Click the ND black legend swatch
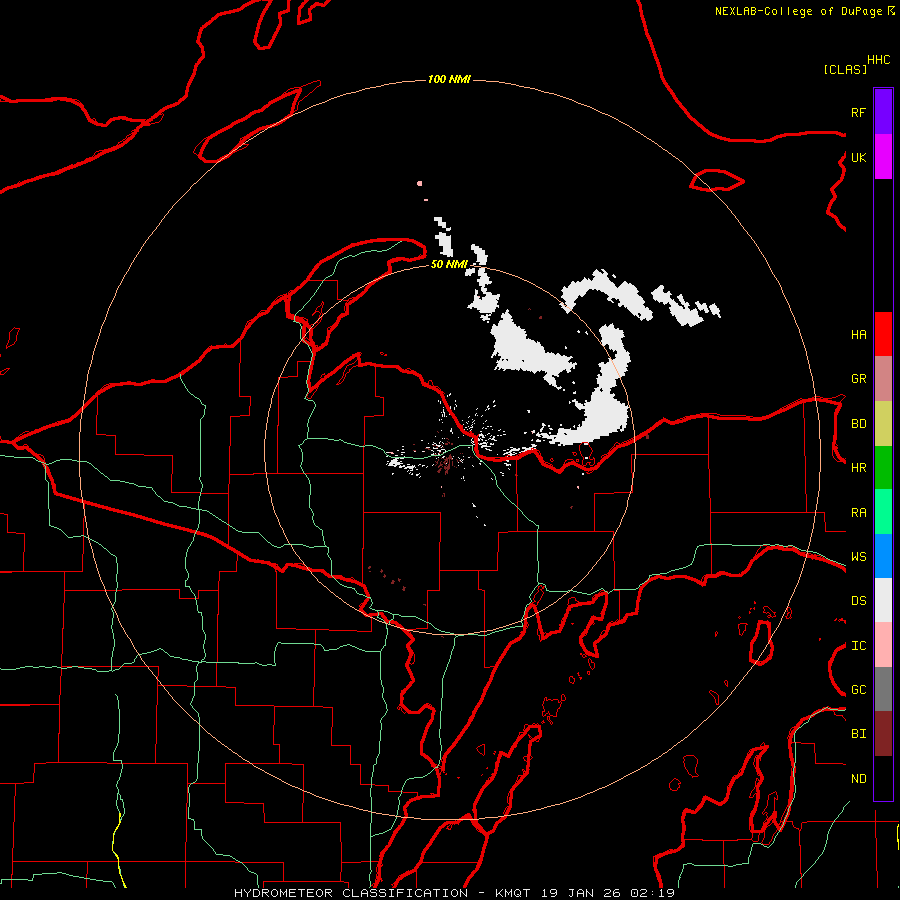This screenshot has height=900, width=900. click(883, 778)
